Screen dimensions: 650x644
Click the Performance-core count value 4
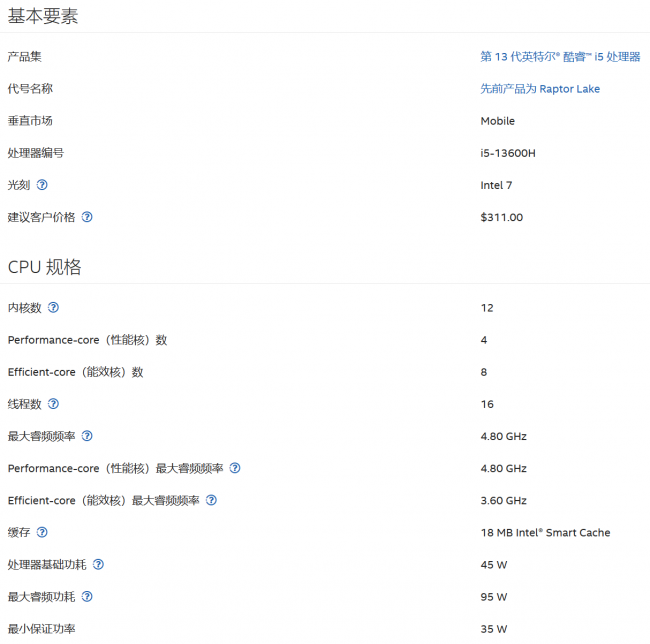[x=484, y=340]
